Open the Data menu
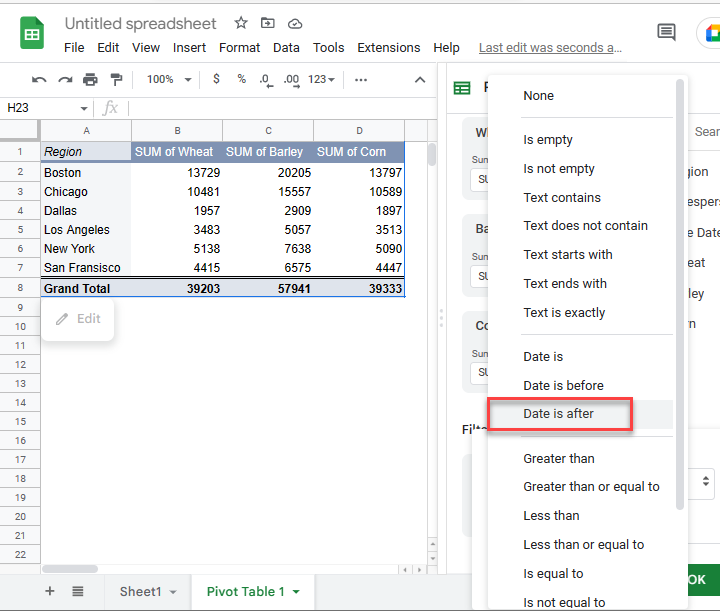Screen dimensions: 720x611 point(286,47)
